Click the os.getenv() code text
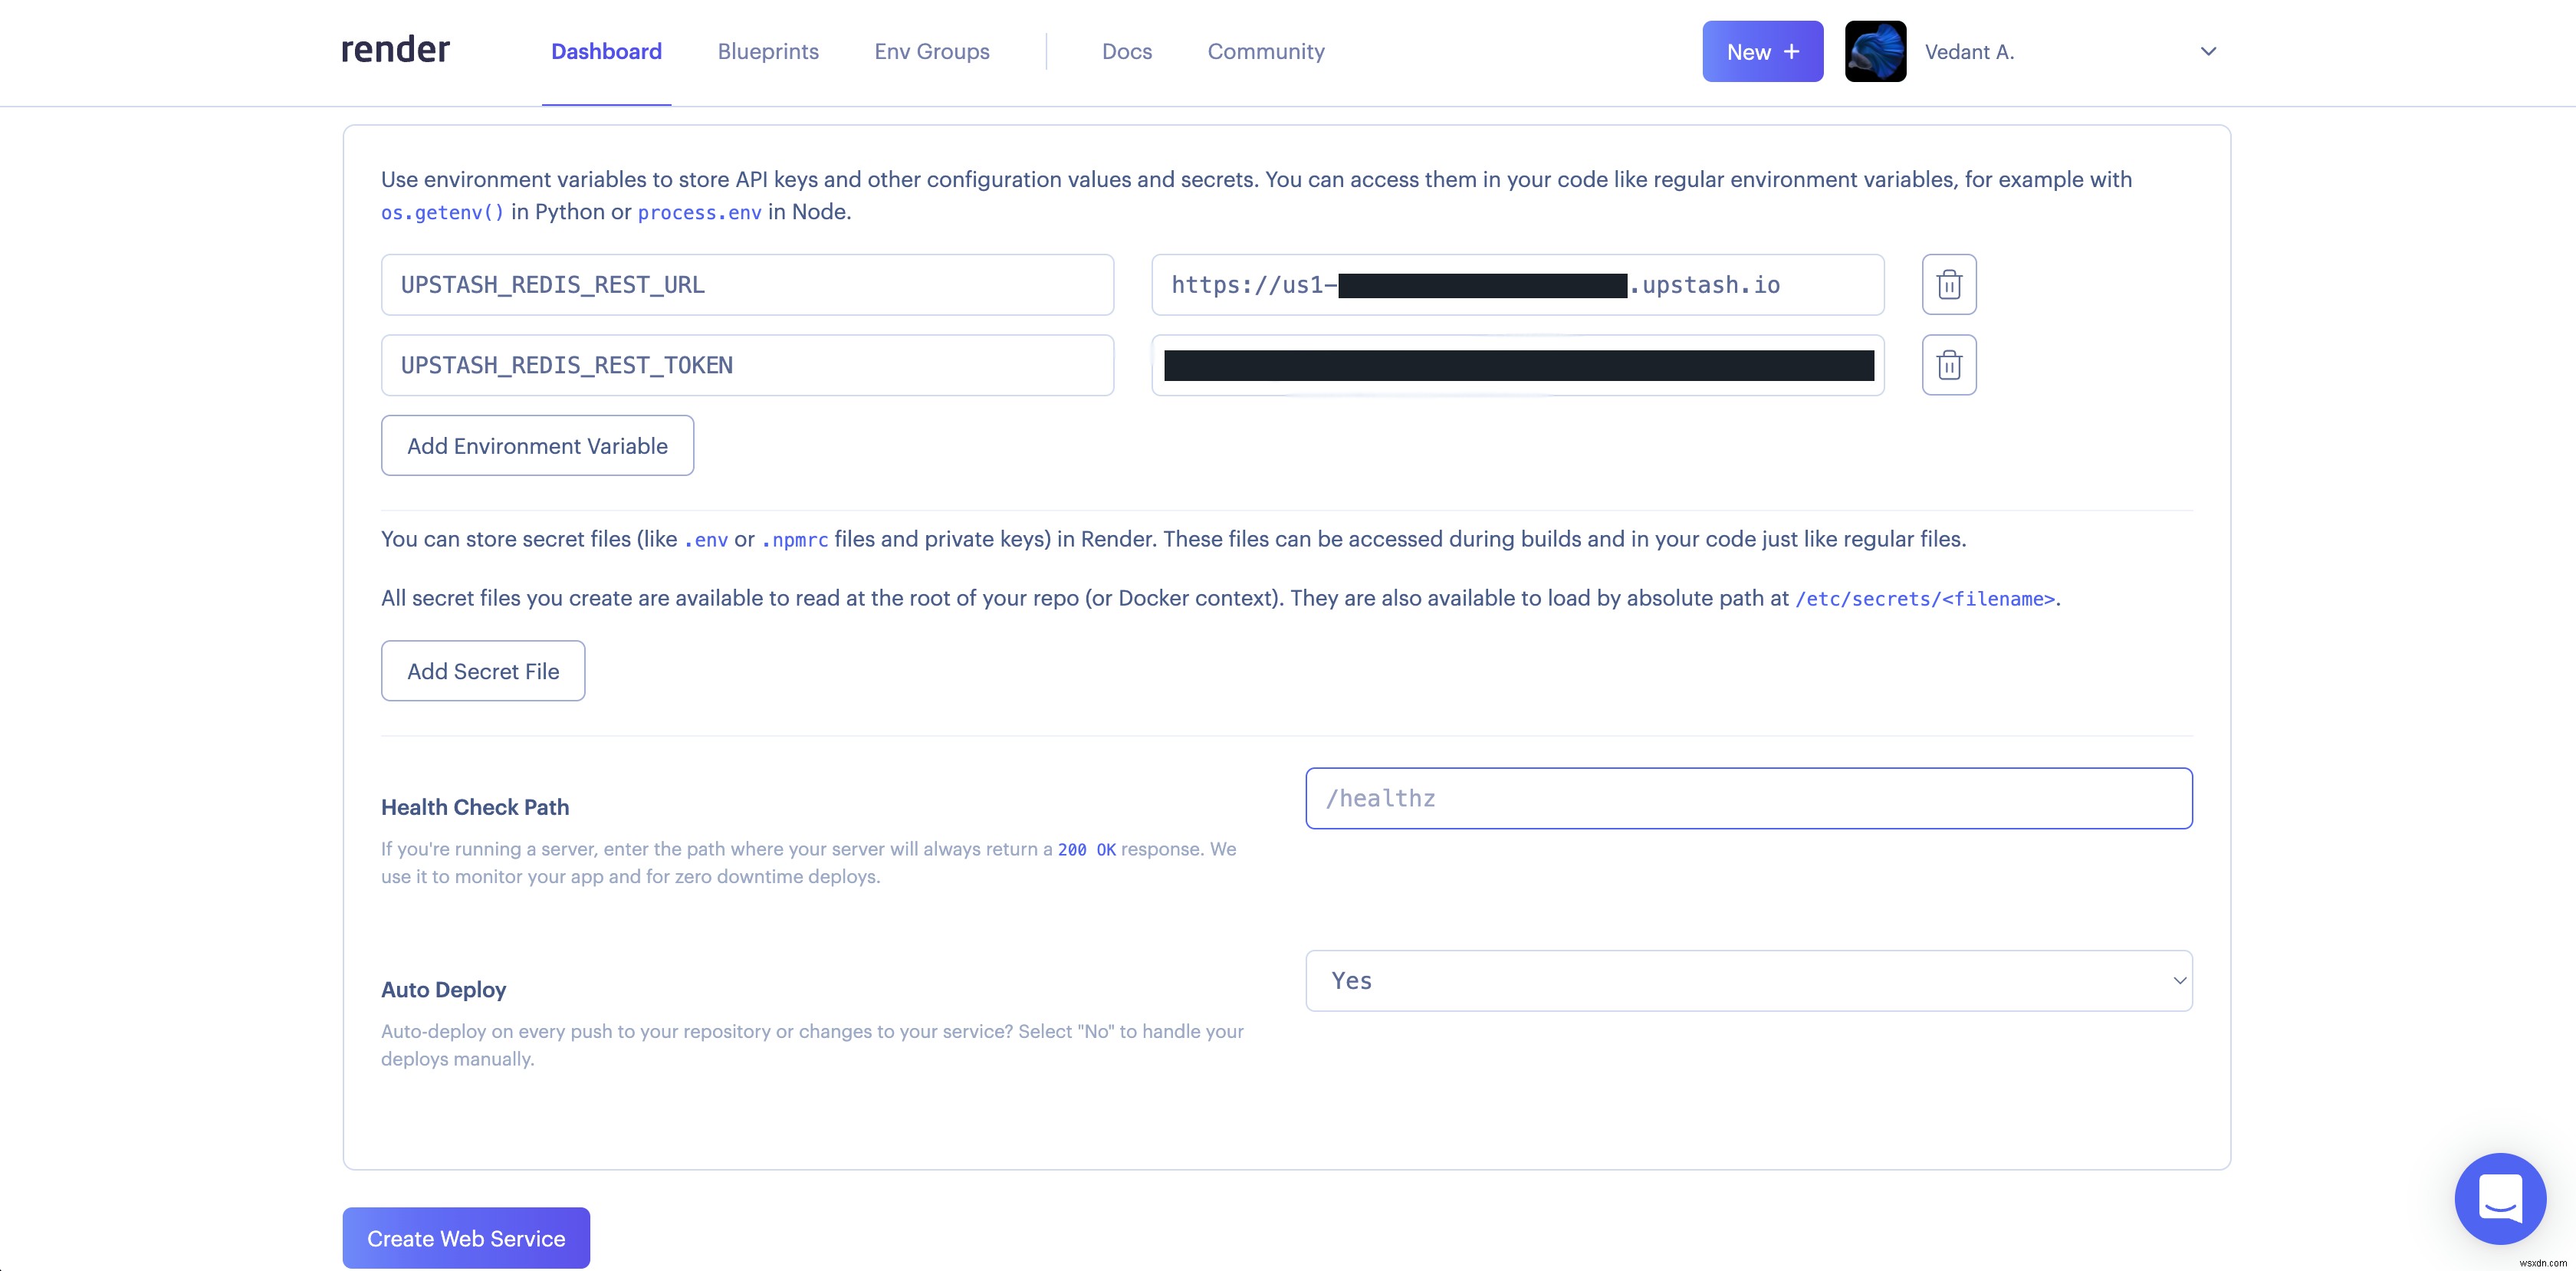The width and height of the screenshot is (2576, 1271). (x=443, y=212)
